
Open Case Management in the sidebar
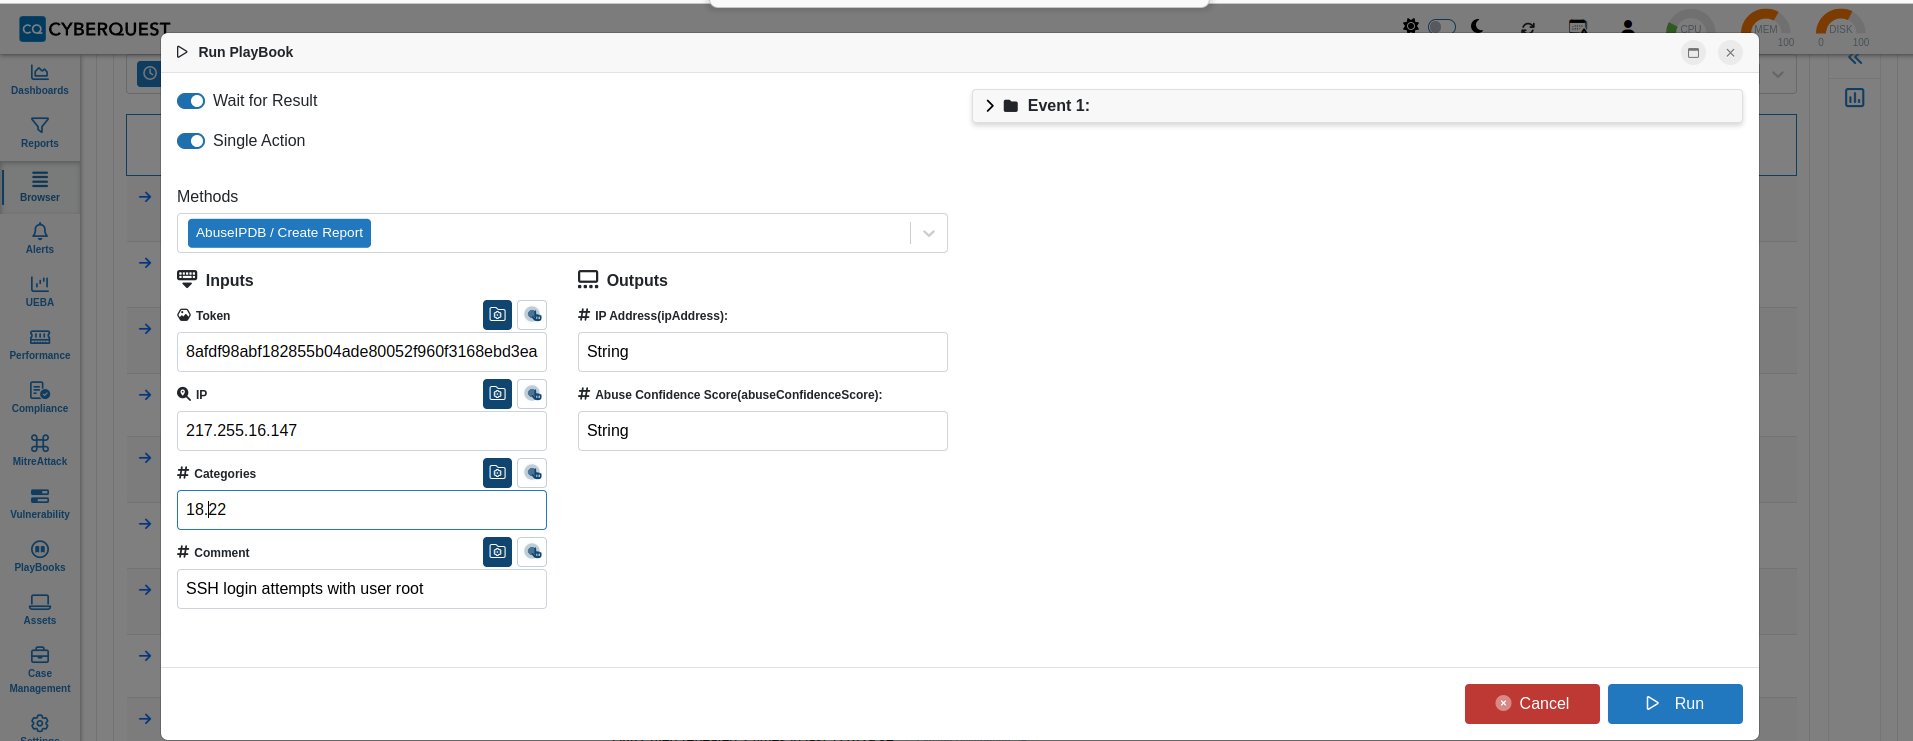coord(40,670)
